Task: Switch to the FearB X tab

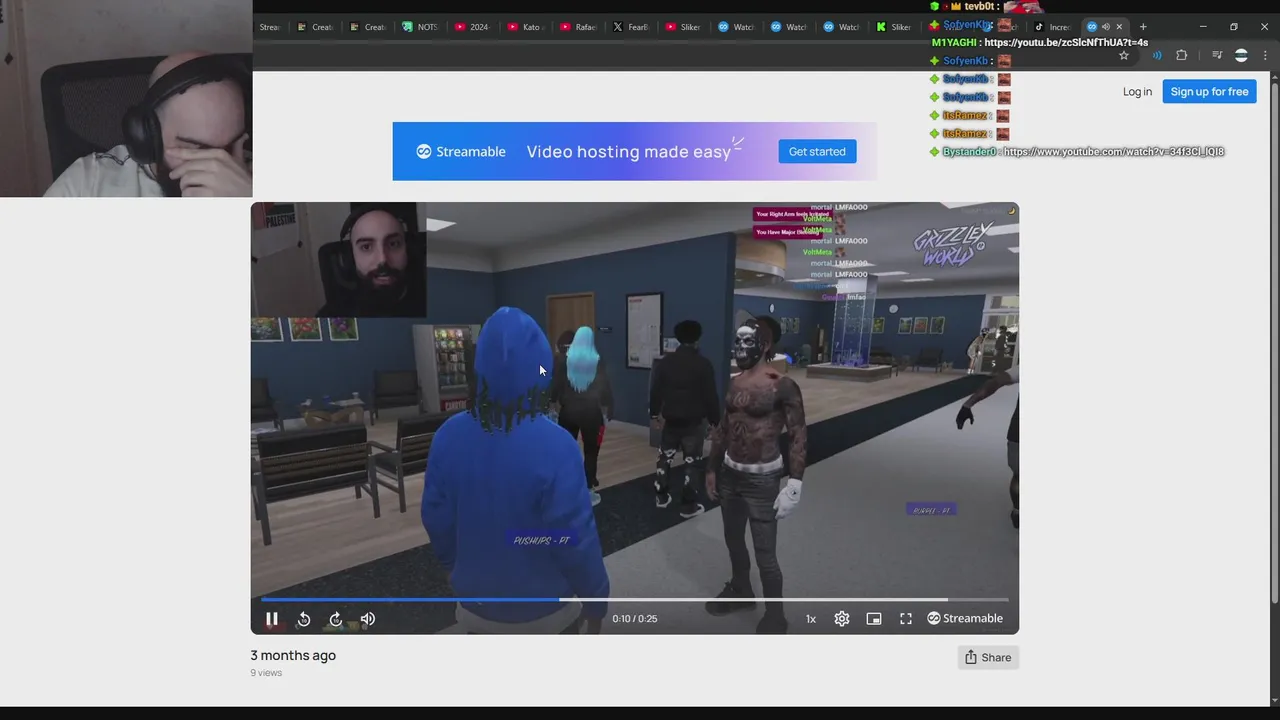Action: pos(630,27)
